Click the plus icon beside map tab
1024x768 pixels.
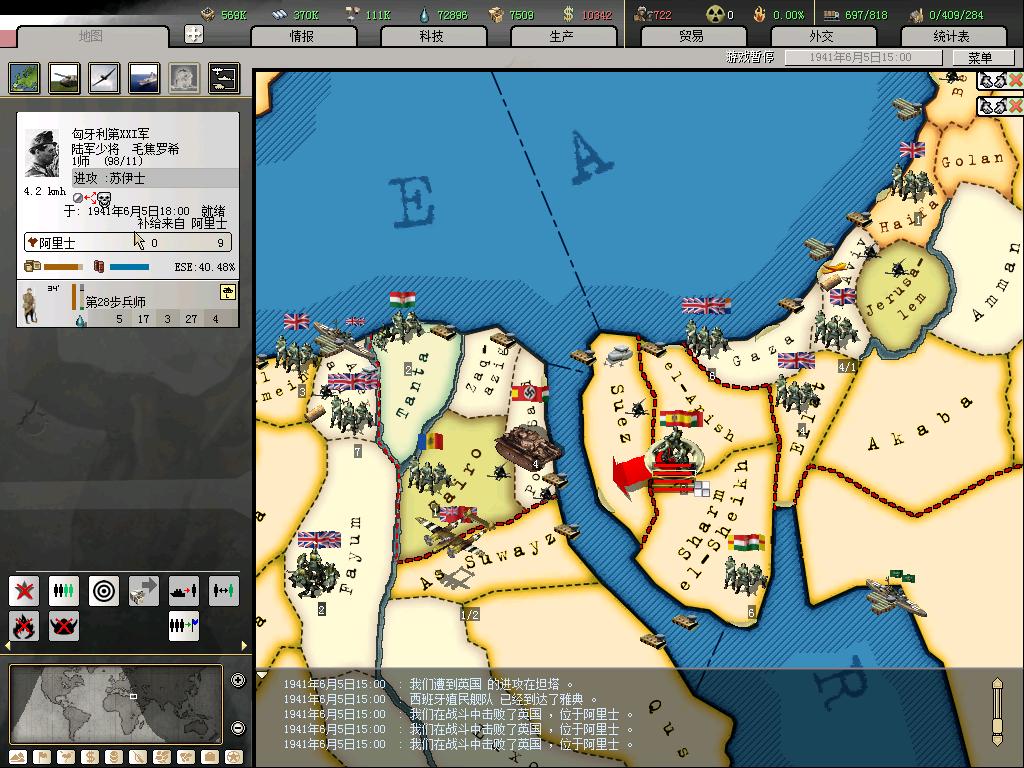194,34
